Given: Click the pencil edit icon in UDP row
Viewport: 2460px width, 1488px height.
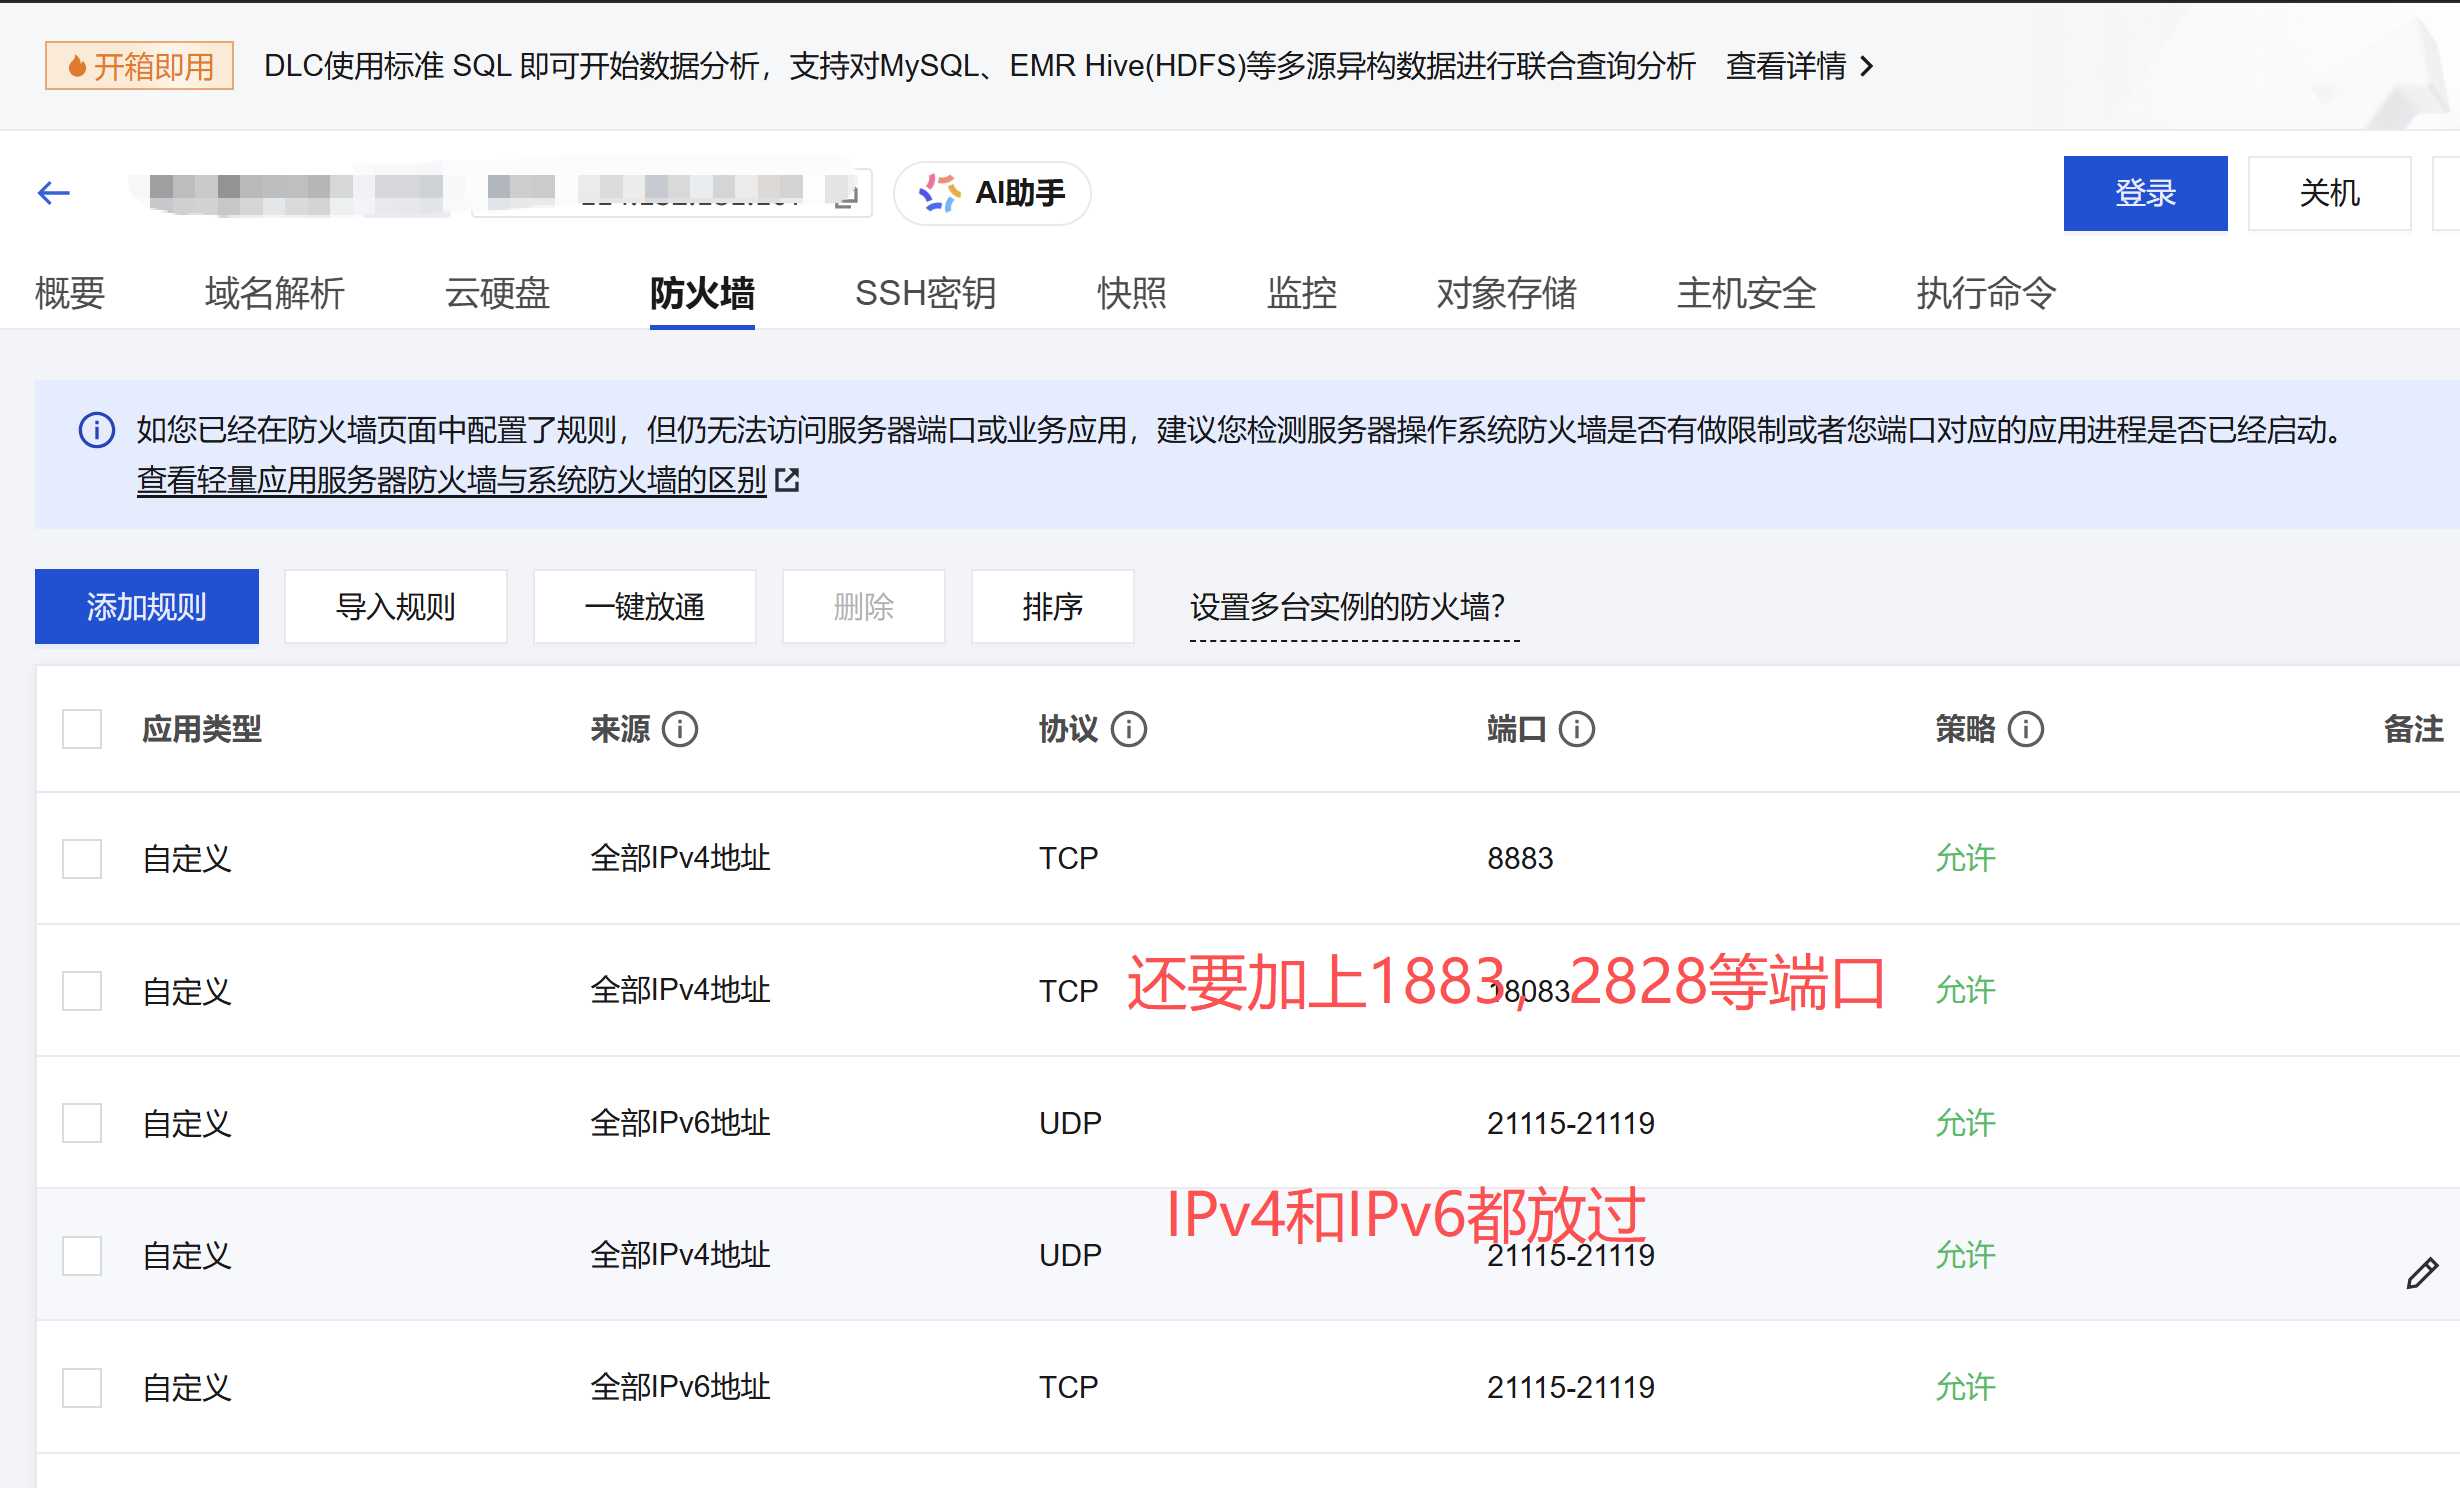Looking at the screenshot, I should [2422, 1273].
